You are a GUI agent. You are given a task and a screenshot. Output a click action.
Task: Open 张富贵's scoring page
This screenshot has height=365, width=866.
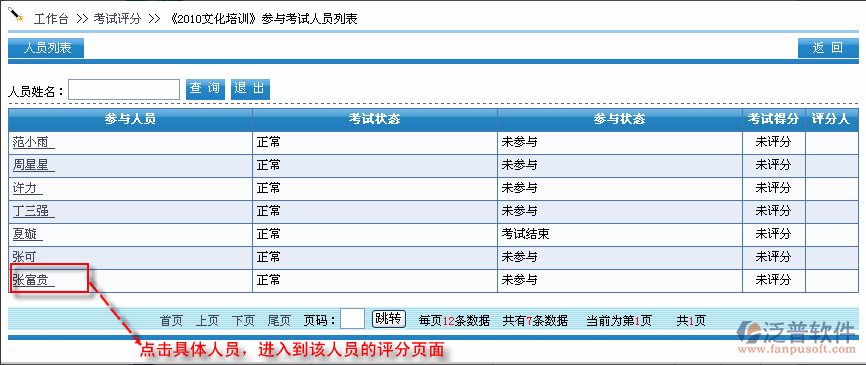[x=33, y=281]
